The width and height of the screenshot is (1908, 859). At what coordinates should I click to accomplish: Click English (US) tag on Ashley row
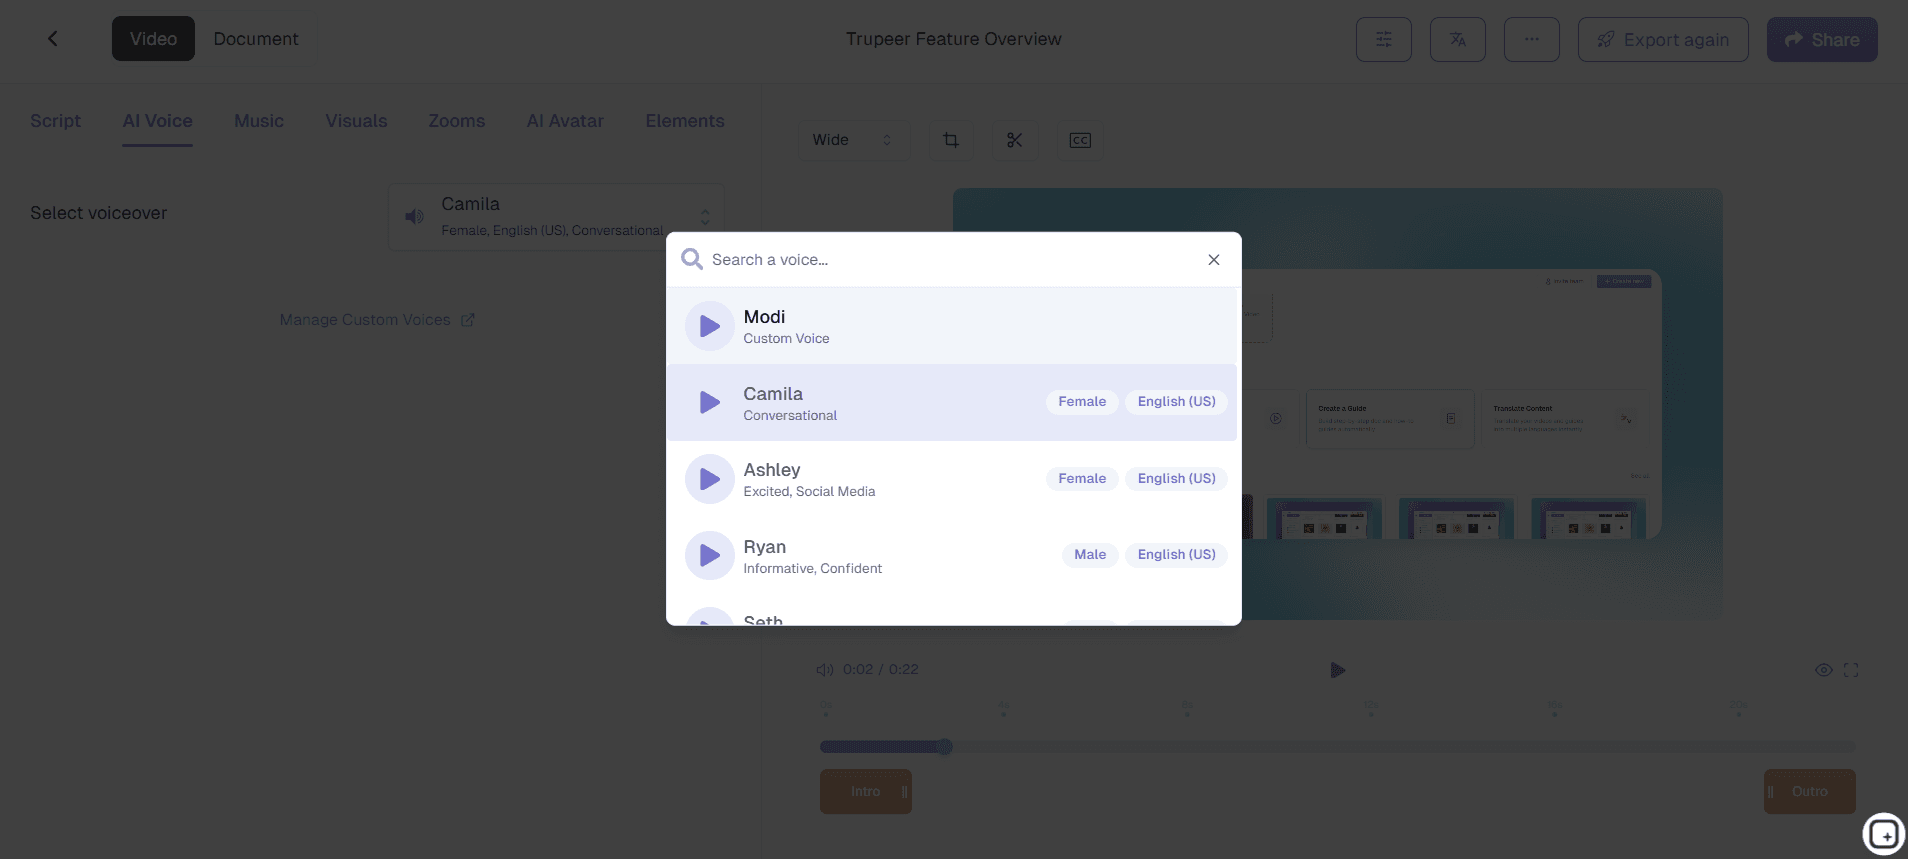tap(1176, 479)
